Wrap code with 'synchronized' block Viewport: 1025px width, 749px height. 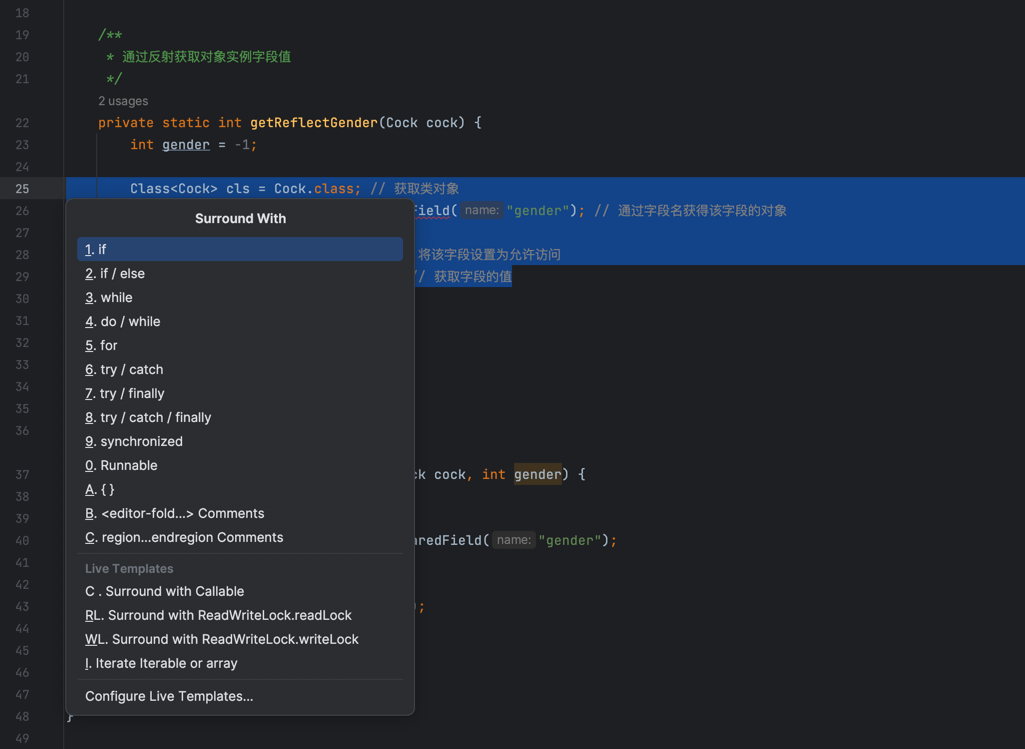click(x=134, y=441)
